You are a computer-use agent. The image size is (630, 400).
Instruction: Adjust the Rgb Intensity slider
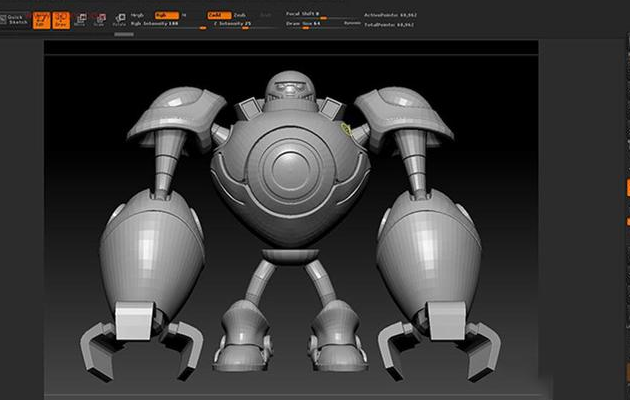(168, 24)
